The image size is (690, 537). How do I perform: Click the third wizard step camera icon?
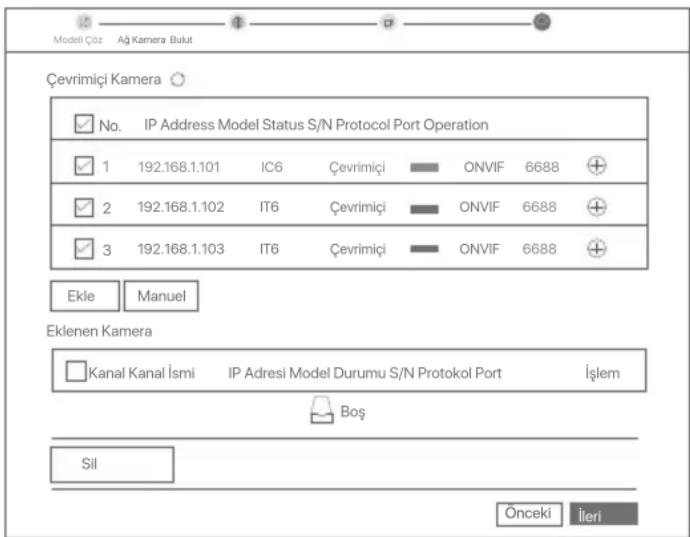click(388, 22)
